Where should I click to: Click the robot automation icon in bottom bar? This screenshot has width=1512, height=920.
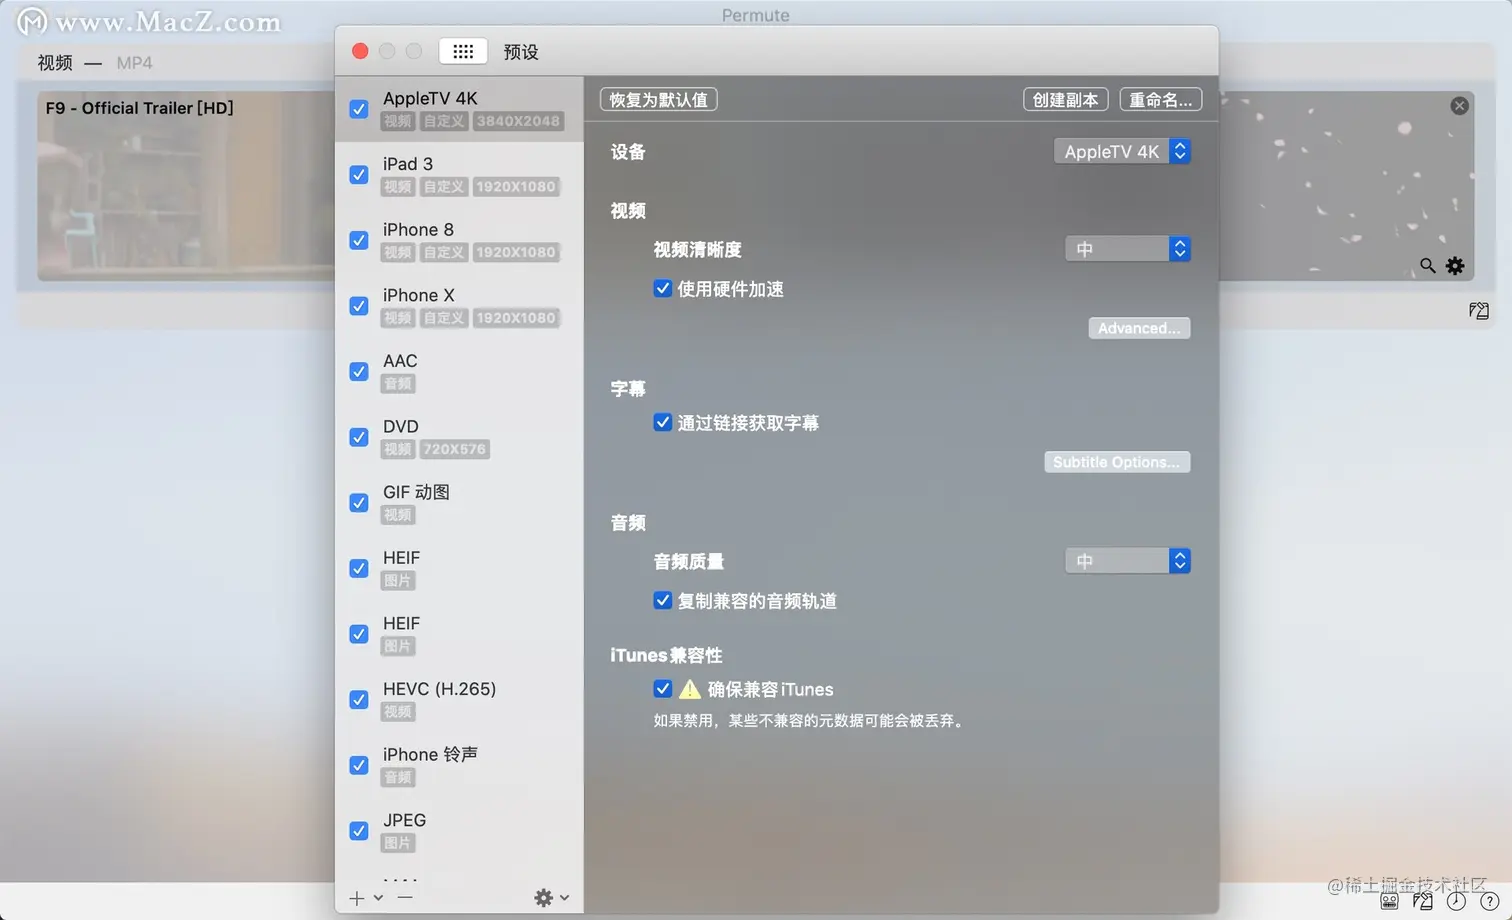point(1389,901)
